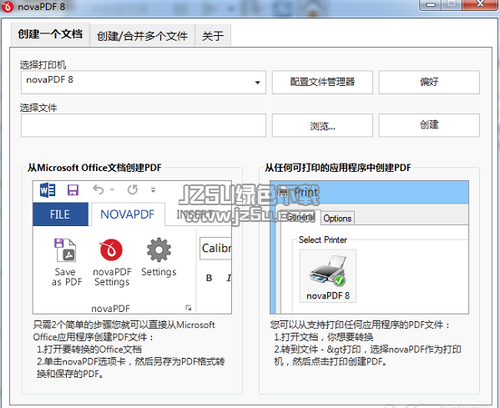Screen dimensions: 500x408
Task: Click the Quick Access customize arrow in illustration
Action: click(153, 190)
